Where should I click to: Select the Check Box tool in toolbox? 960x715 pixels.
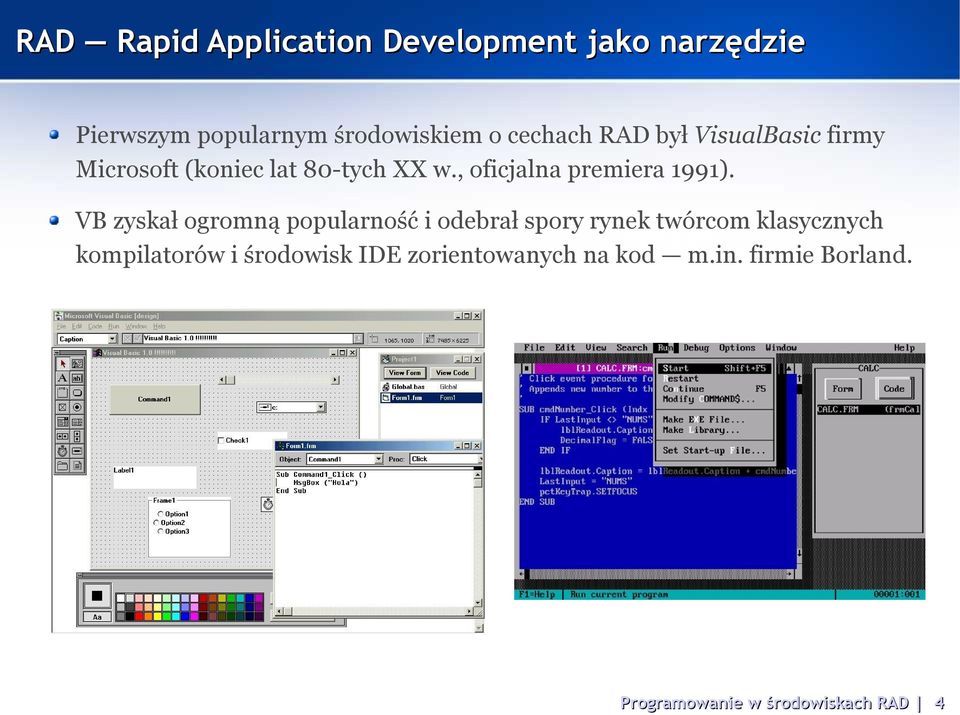(x=62, y=407)
